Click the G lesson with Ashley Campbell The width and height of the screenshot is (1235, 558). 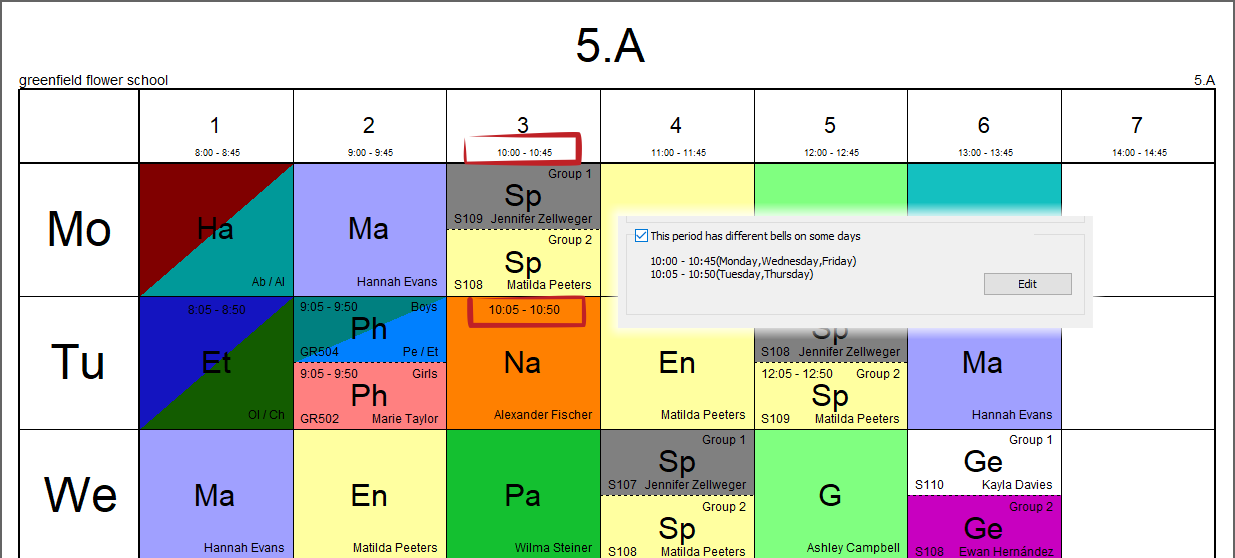point(830,496)
